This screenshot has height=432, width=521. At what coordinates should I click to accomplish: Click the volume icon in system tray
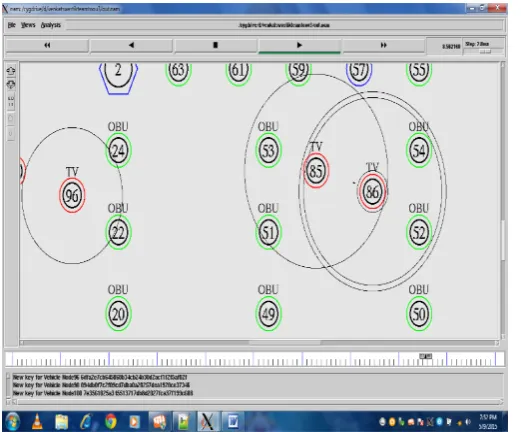(468, 422)
